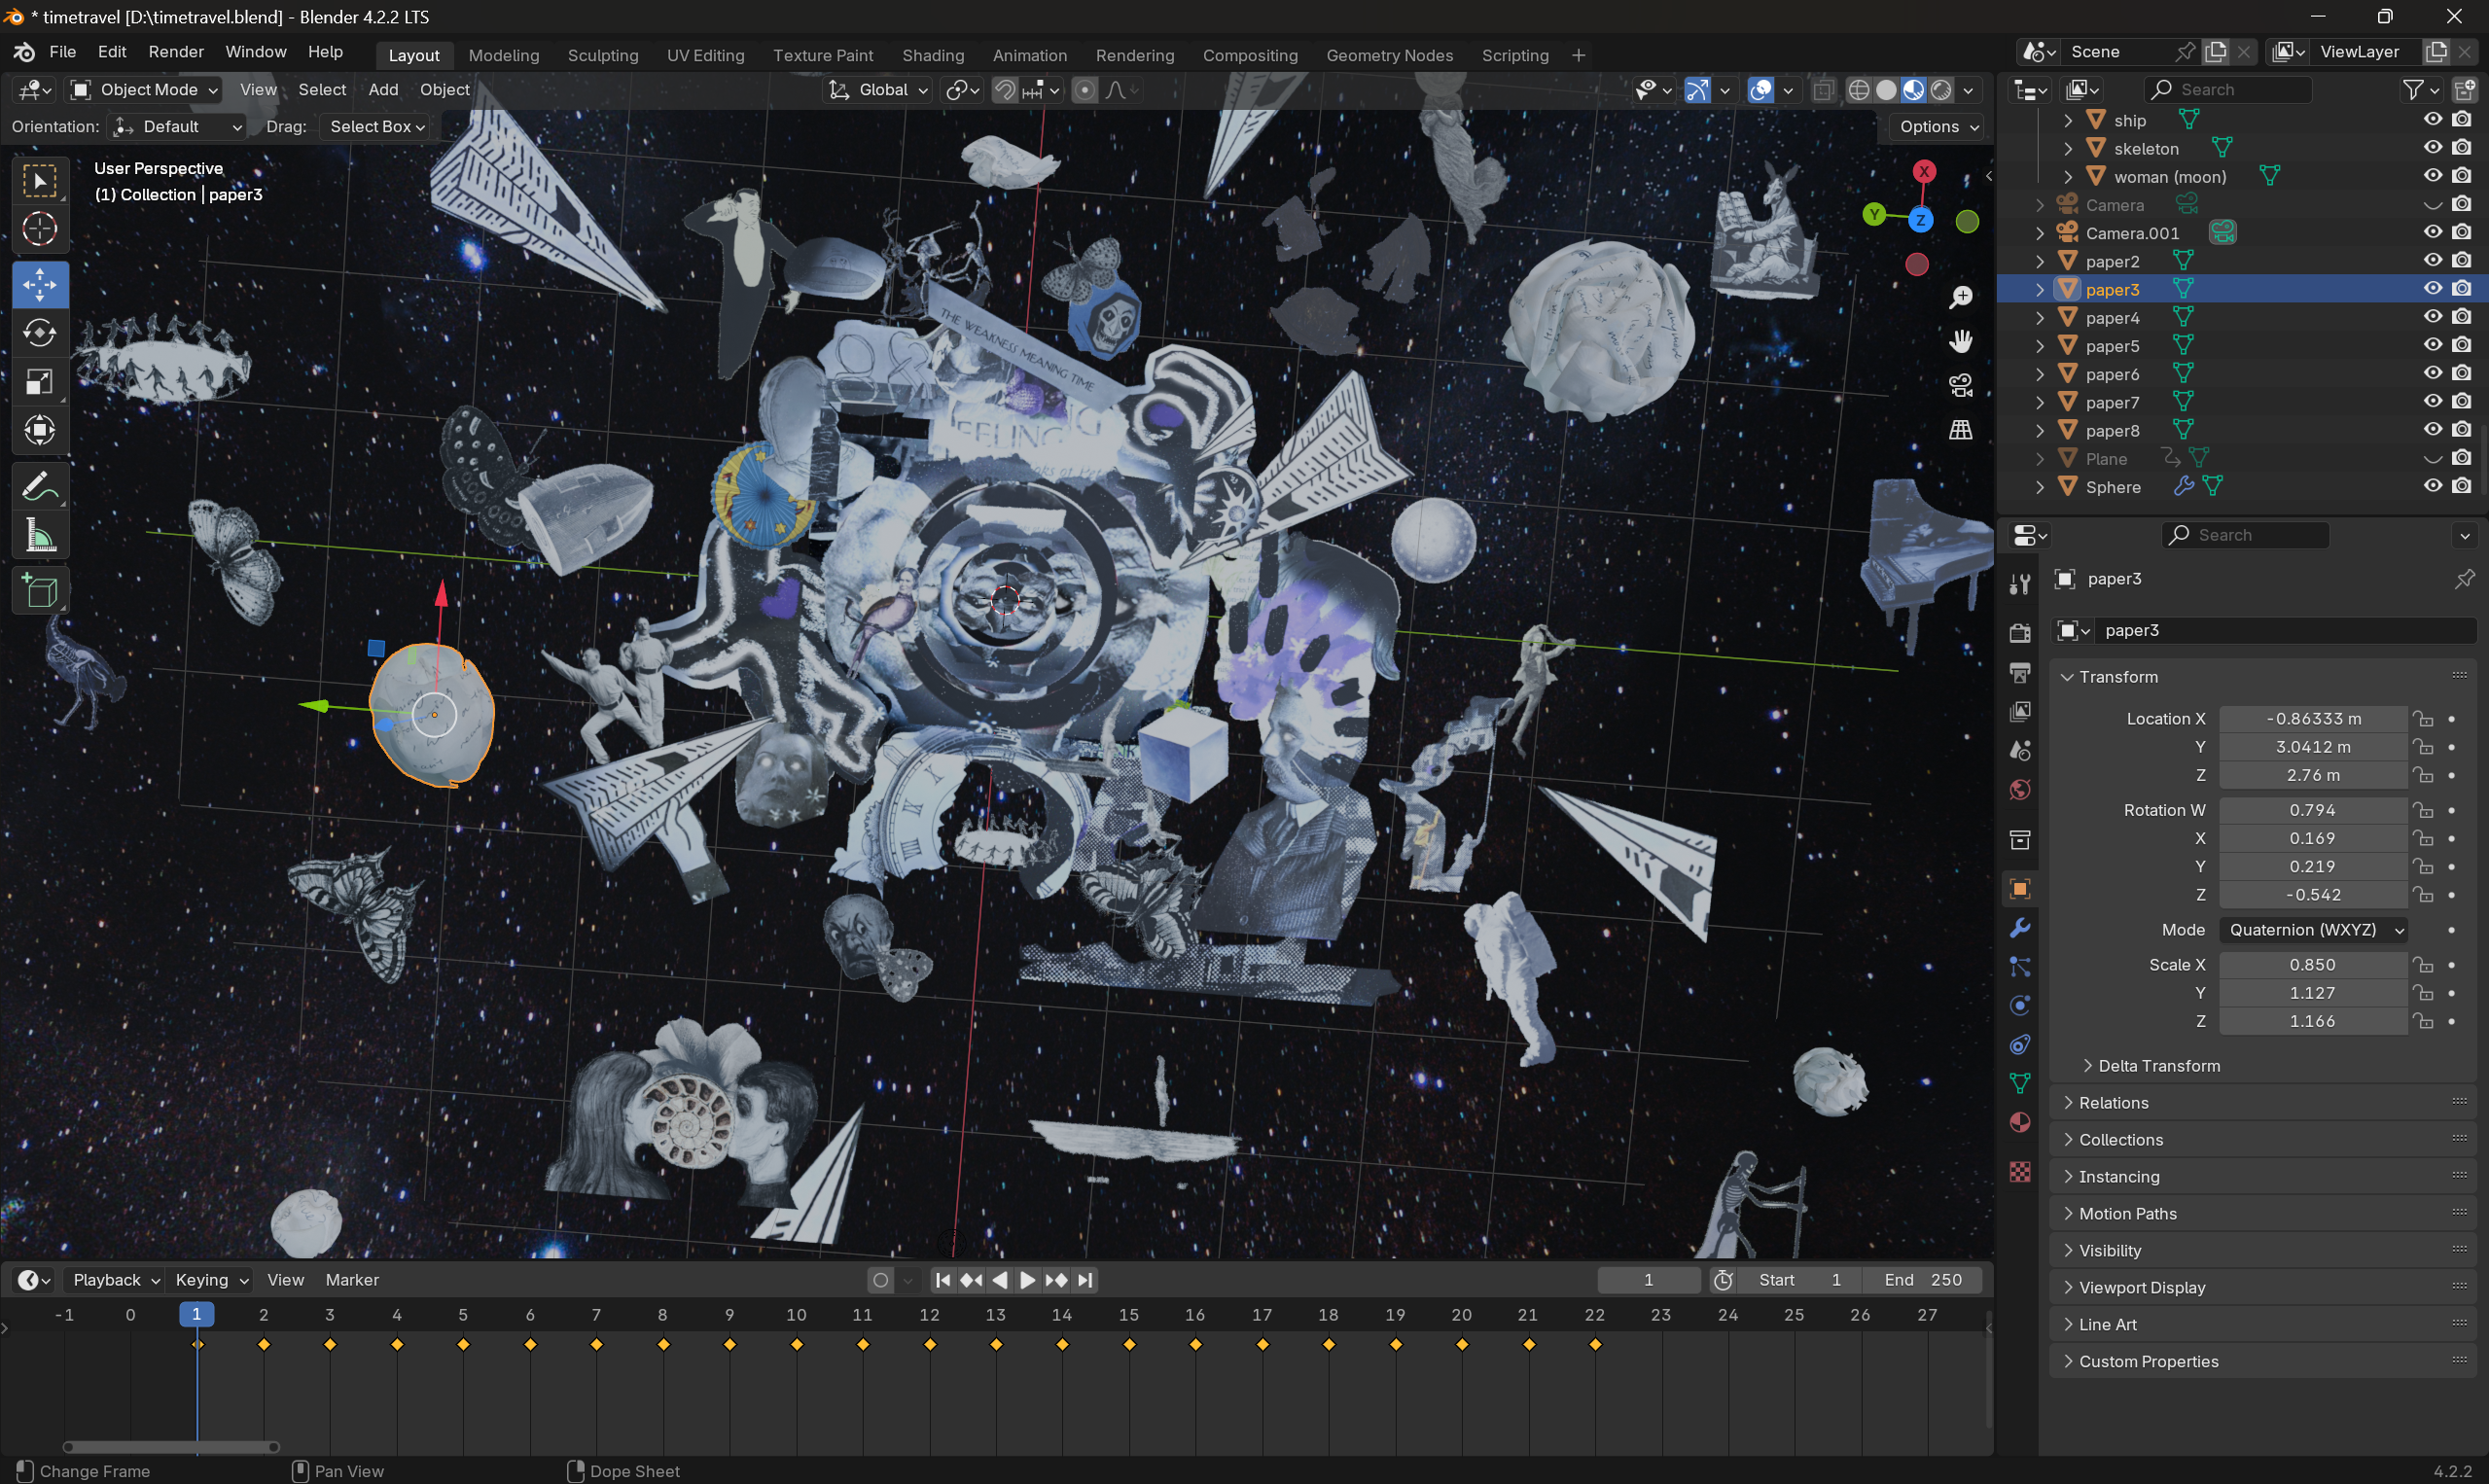Click the Options button in viewport header
The height and width of the screenshot is (1484, 2489).
1938,127
